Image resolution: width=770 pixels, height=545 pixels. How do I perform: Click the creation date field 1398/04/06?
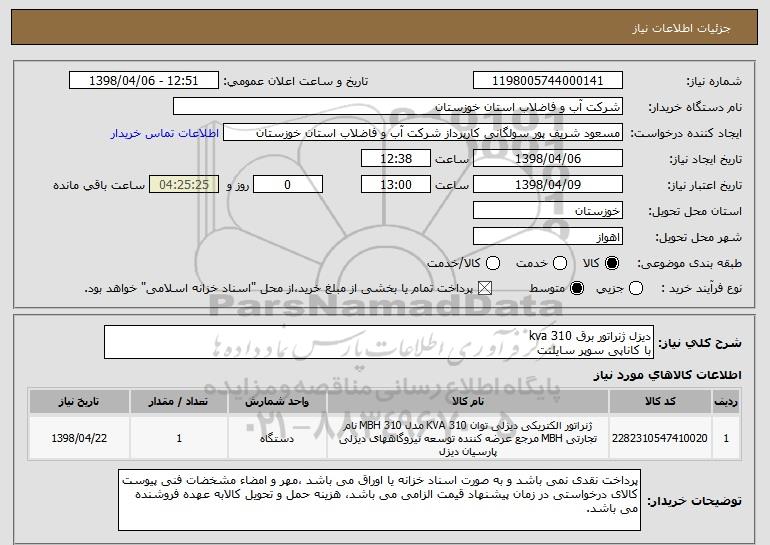(548, 159)
